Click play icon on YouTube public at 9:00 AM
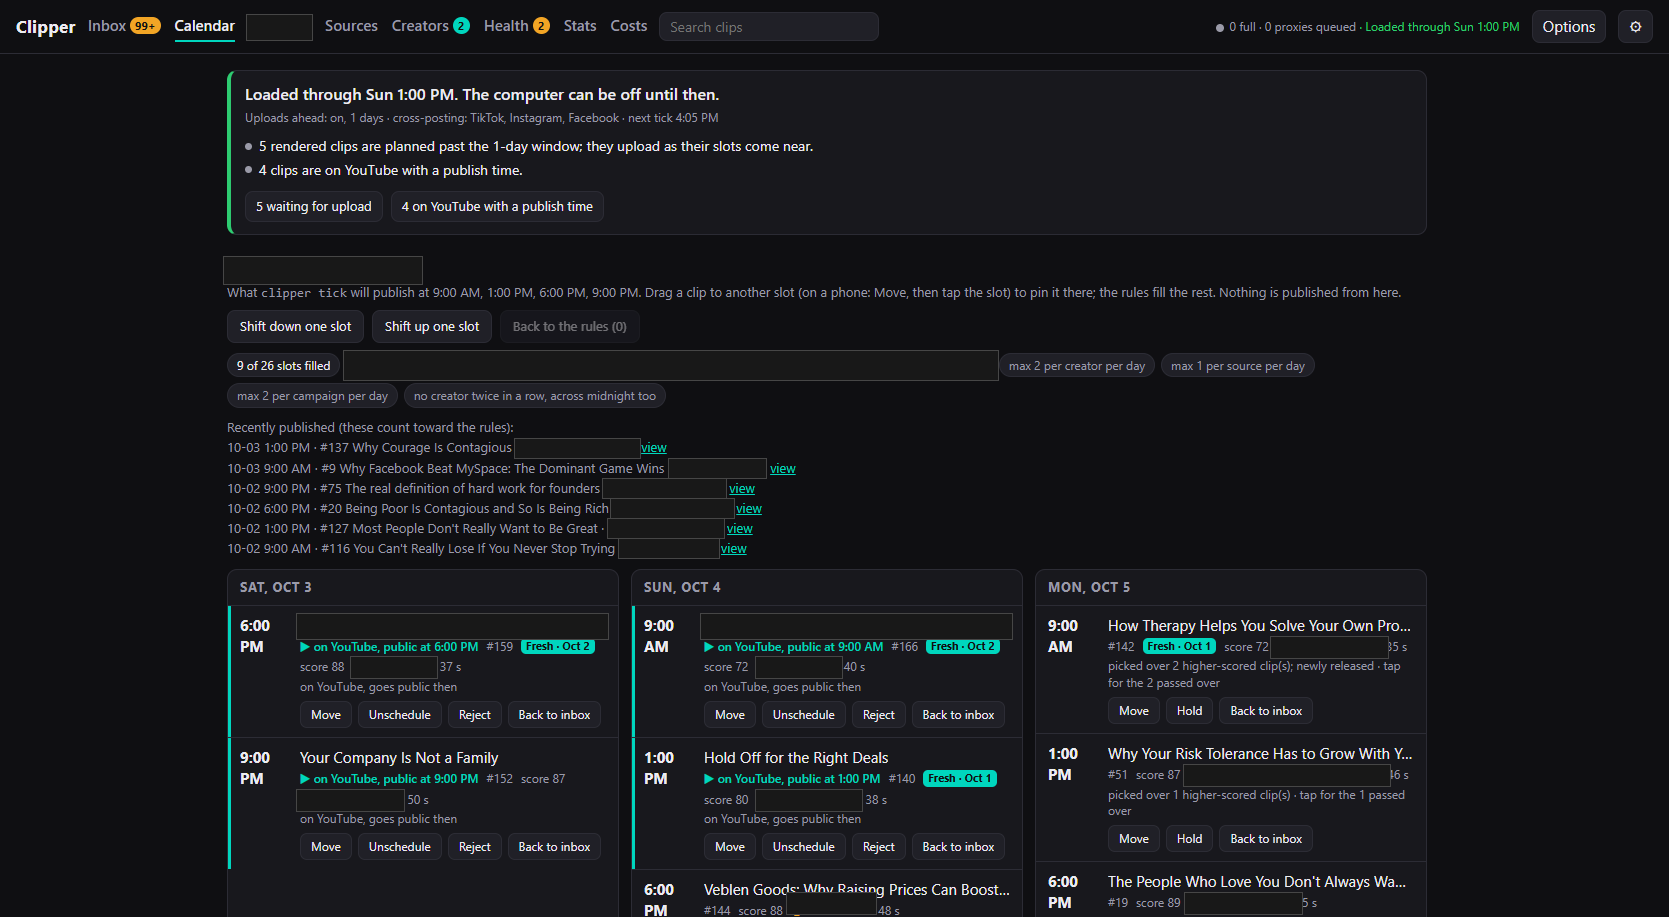 pos(709,647)
